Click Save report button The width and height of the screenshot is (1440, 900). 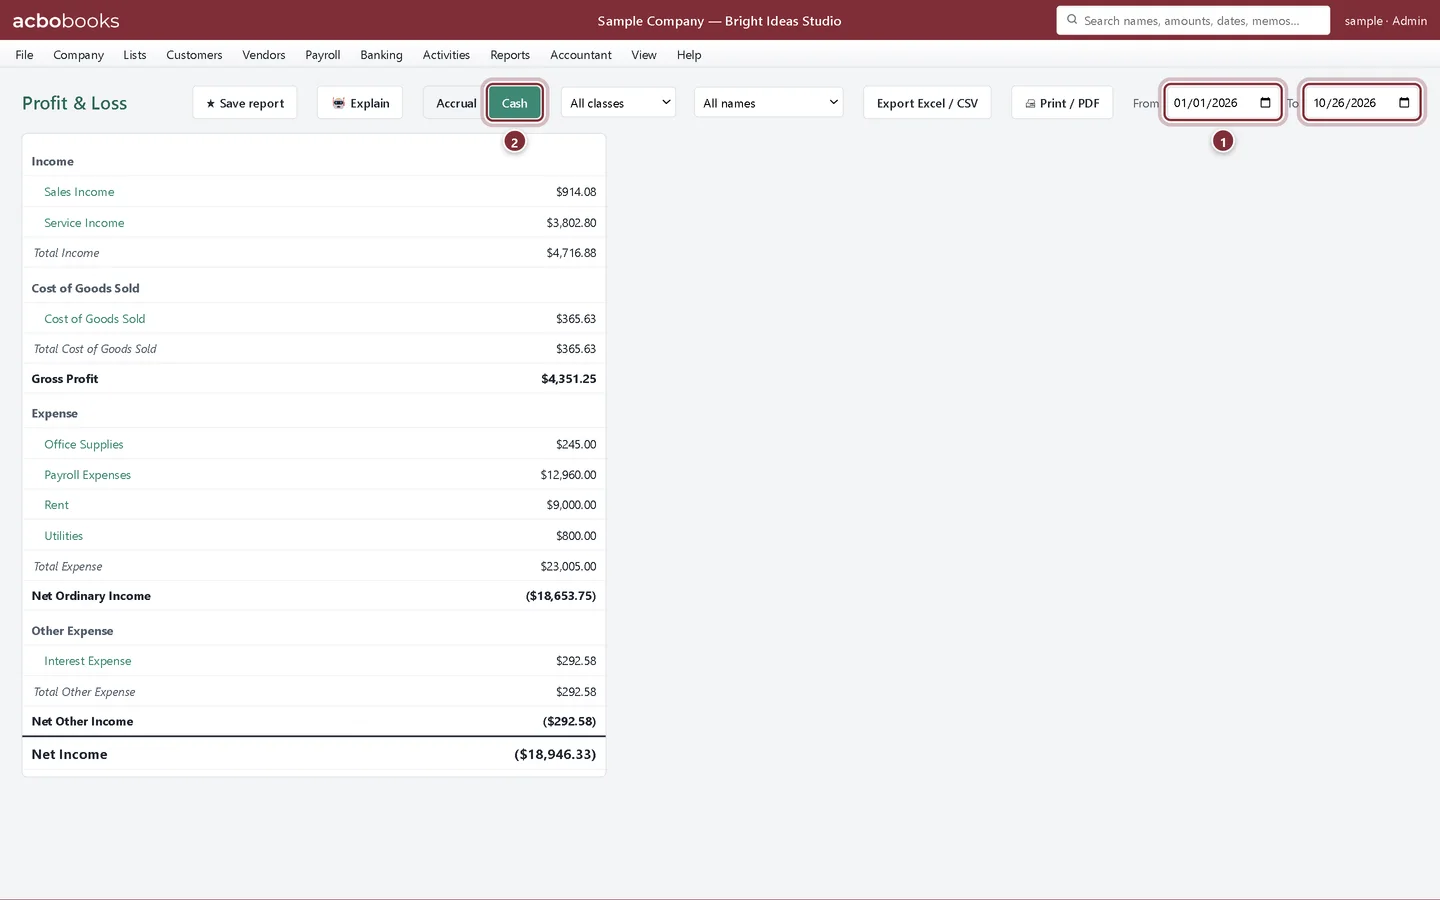coord(245,103)
